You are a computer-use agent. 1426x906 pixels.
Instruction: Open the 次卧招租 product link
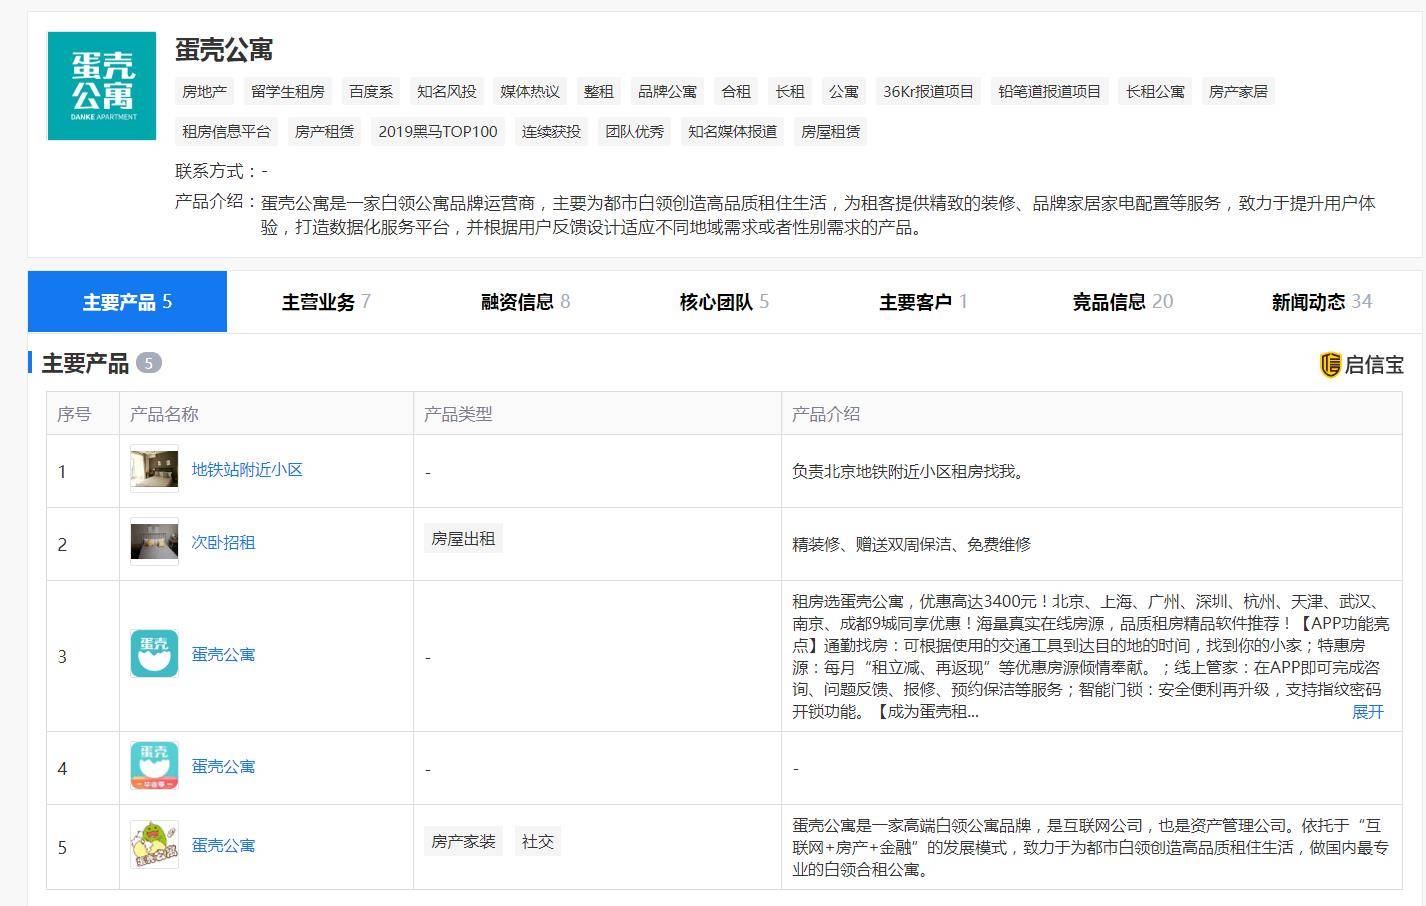[223, 542]
